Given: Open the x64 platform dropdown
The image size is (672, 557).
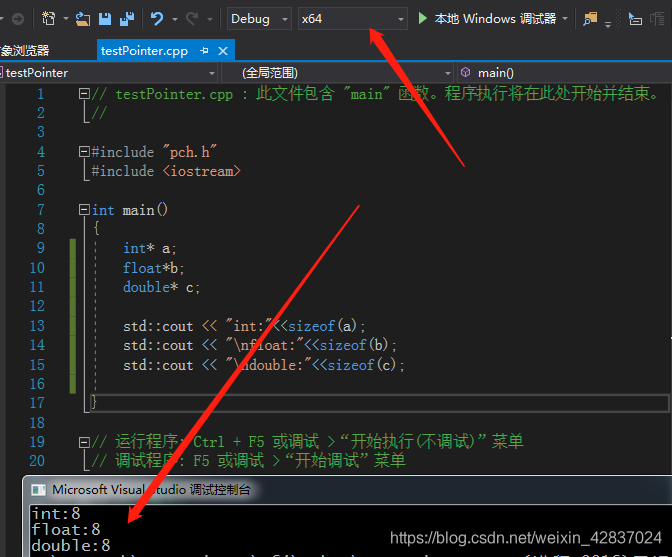Looking at the screenshot, I should 352,19.
